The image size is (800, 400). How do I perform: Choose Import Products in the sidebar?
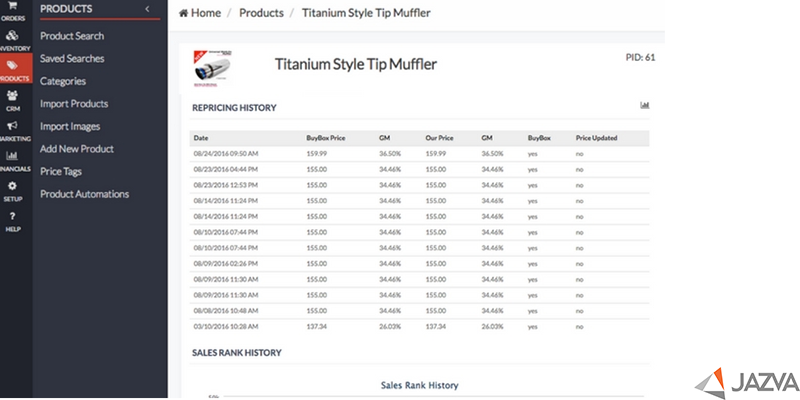[74, 103]
